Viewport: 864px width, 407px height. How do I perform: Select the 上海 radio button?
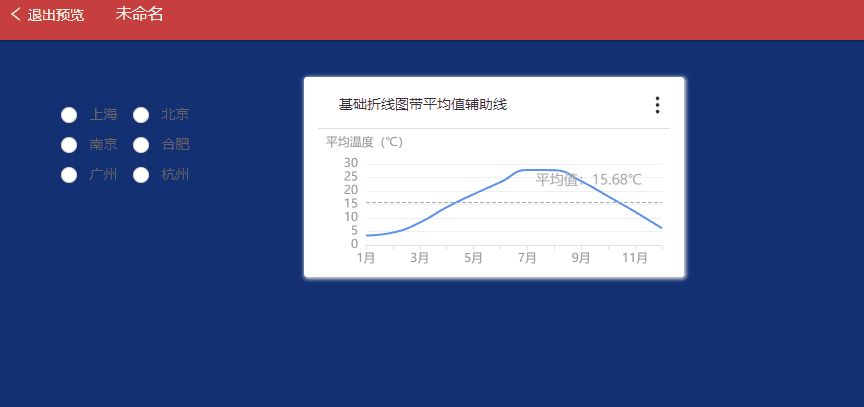(69, 114)
